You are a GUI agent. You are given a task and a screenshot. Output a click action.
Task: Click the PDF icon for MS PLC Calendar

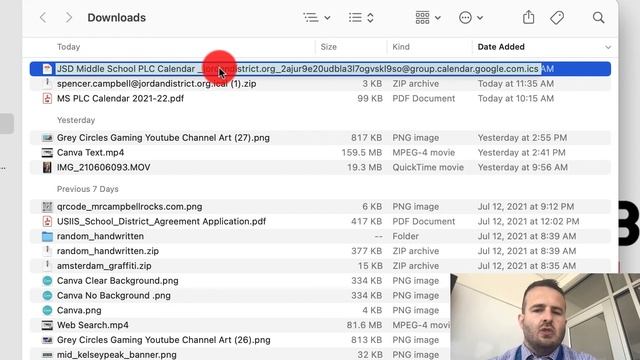point(47,98)
